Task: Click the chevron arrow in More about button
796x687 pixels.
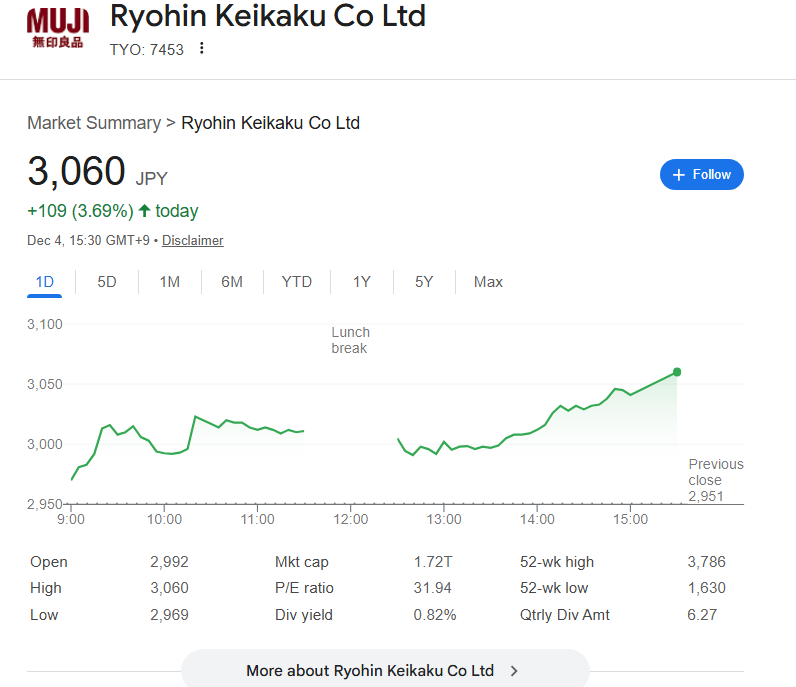Action: pyautogui.click(x=514, y=671)
